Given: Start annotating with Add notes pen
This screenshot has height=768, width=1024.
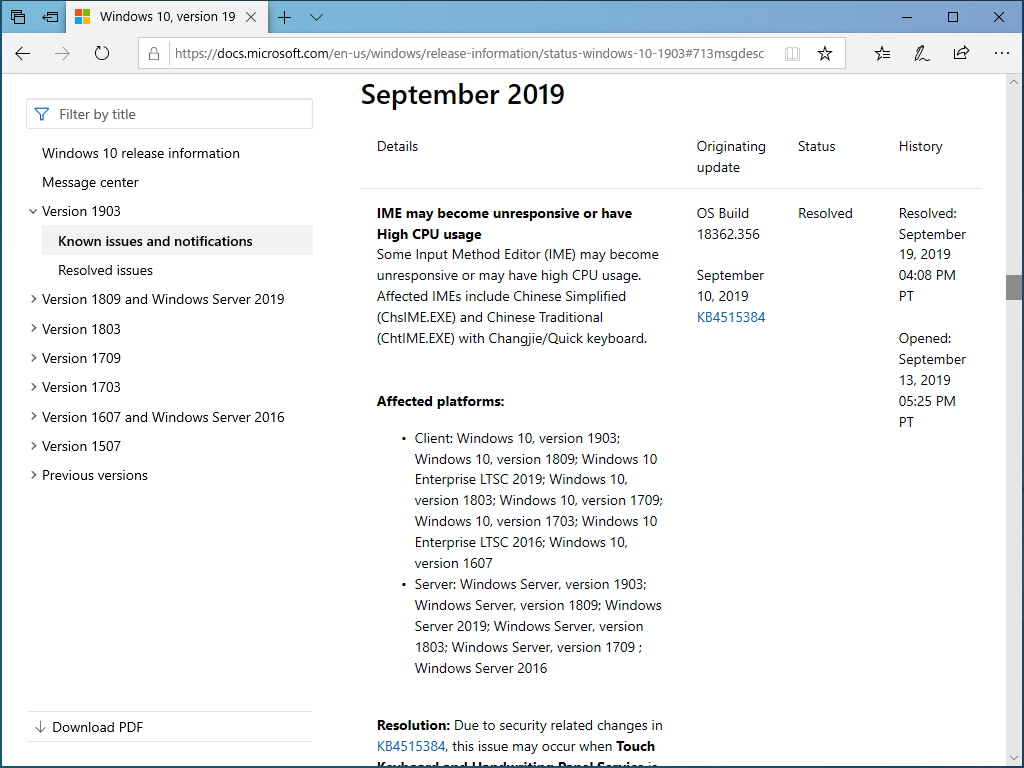Looking at the screenshot, I should pos(920,53).
